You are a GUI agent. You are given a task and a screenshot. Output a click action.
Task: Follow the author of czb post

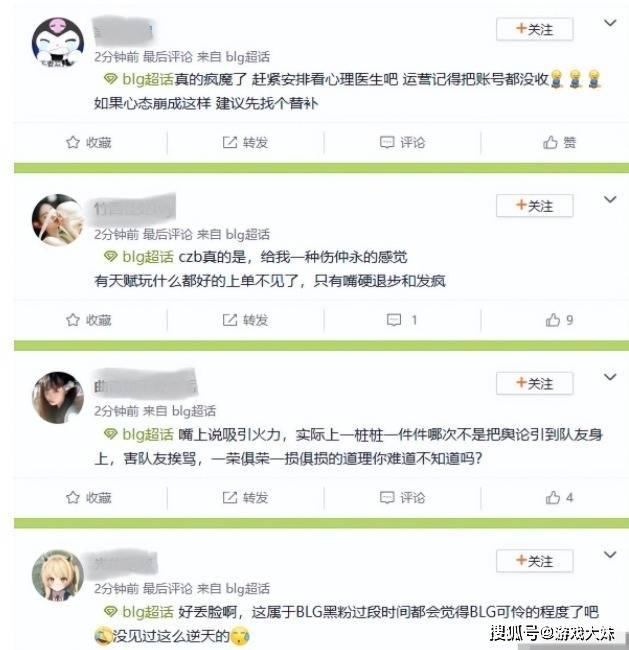point(534,206)
